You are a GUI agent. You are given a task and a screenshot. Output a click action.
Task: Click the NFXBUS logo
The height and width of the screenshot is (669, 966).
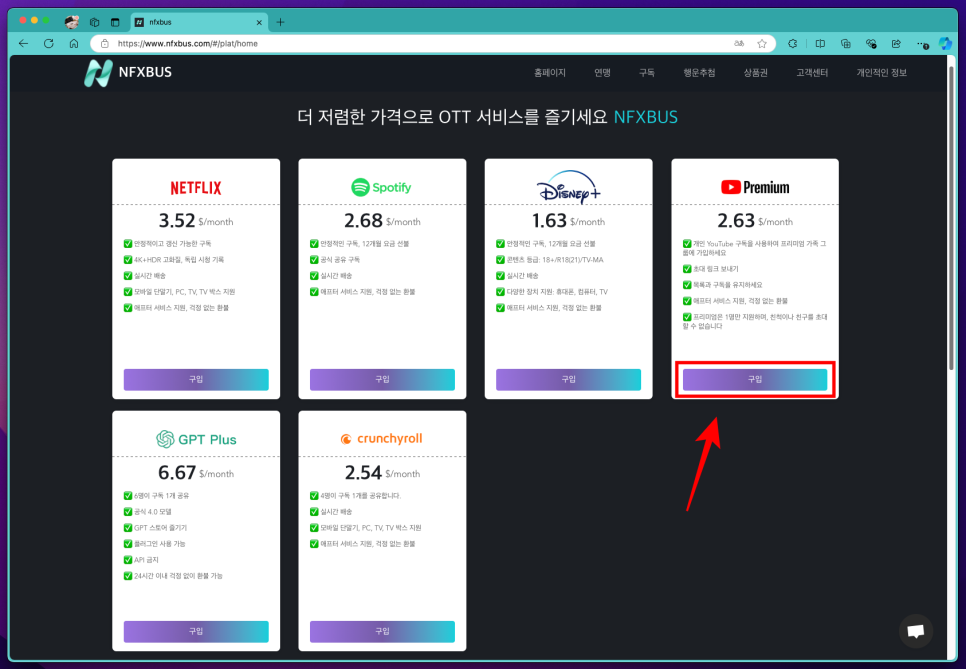128,73
